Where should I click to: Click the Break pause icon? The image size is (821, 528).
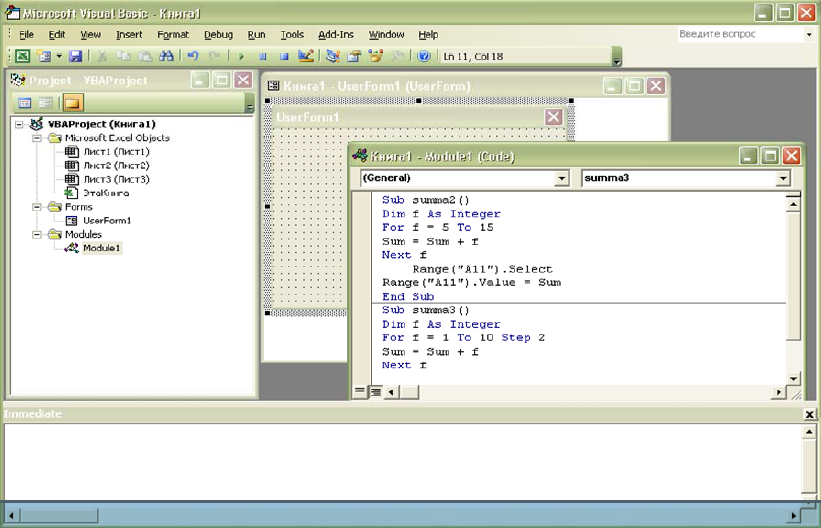263,56
